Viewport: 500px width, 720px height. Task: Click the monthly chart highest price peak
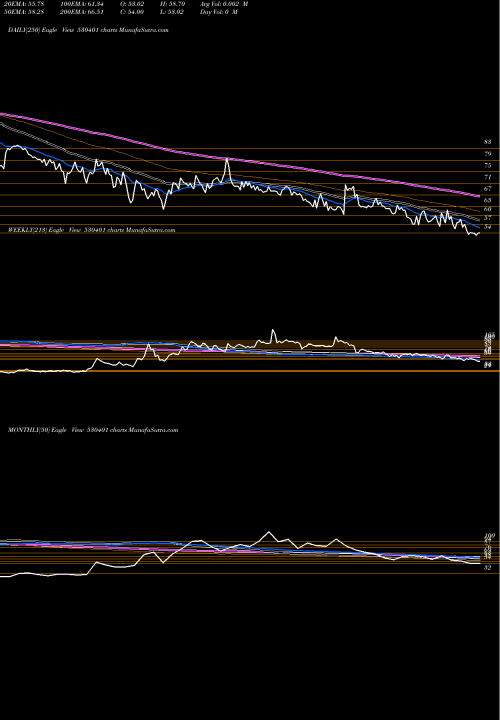[x=269, y=532]
